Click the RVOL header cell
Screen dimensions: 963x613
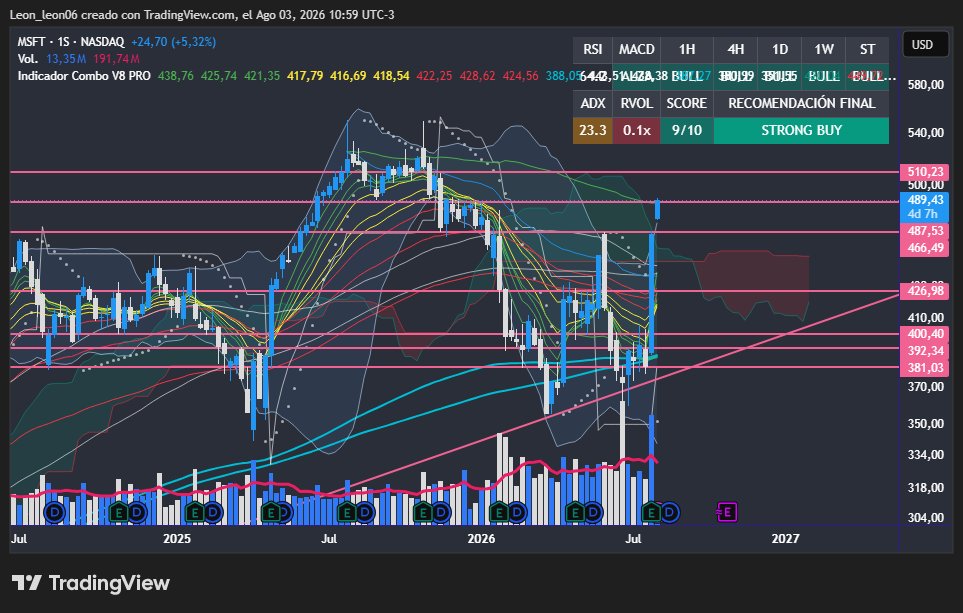636,103
